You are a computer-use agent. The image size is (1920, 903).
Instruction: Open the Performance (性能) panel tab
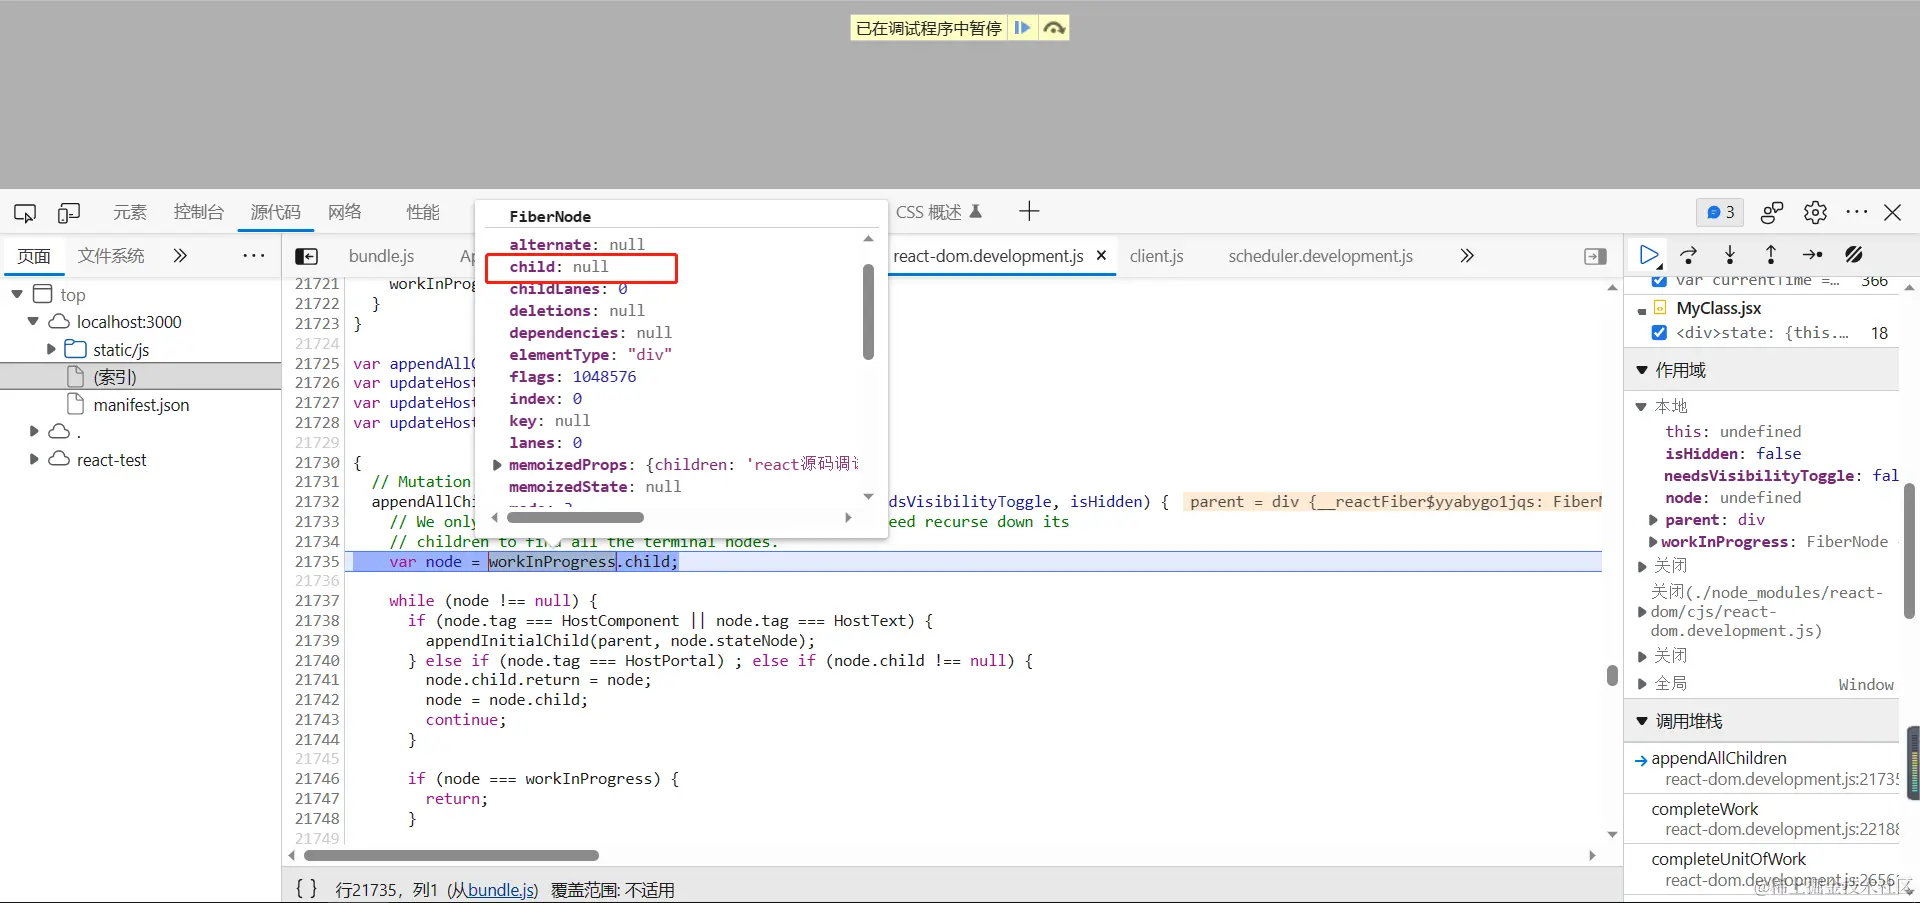tap(423, 212)
